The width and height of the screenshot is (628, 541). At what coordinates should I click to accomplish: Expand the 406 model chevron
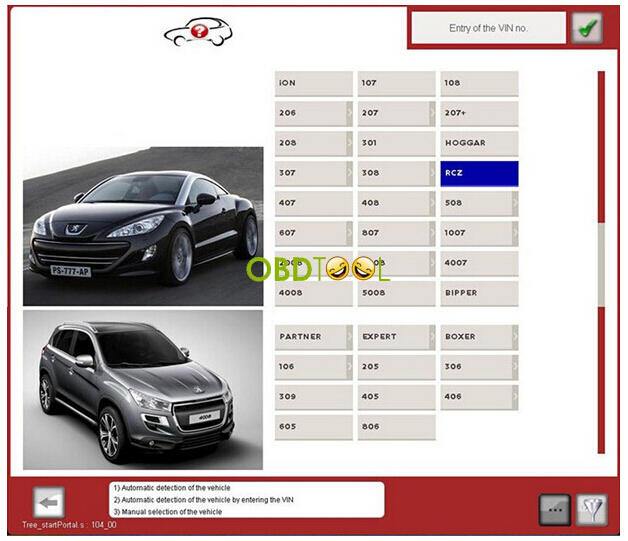(x=515, y=396)
